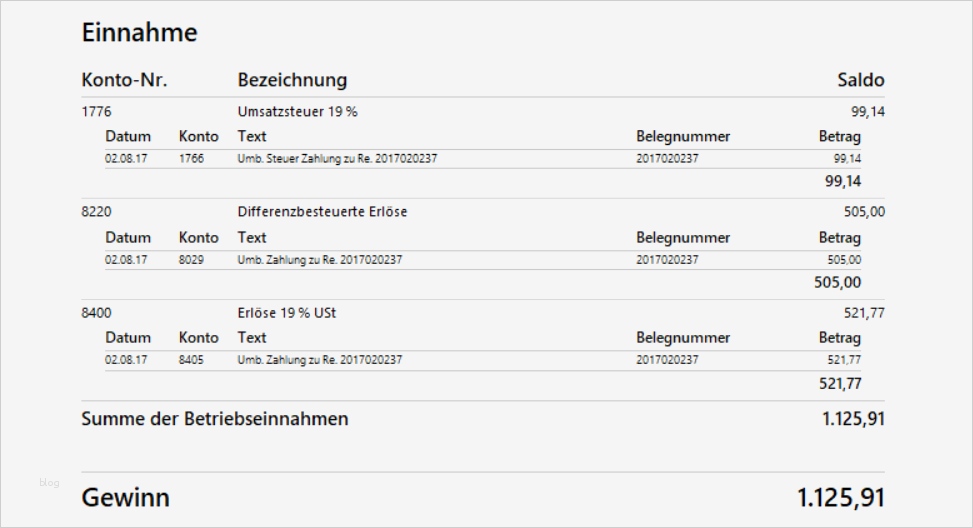Image resolution: width=973 pixels, height=528 pixels.
Task: Select the Differenzbesteuerte Erlöse account title
Action: pos(322,212)
